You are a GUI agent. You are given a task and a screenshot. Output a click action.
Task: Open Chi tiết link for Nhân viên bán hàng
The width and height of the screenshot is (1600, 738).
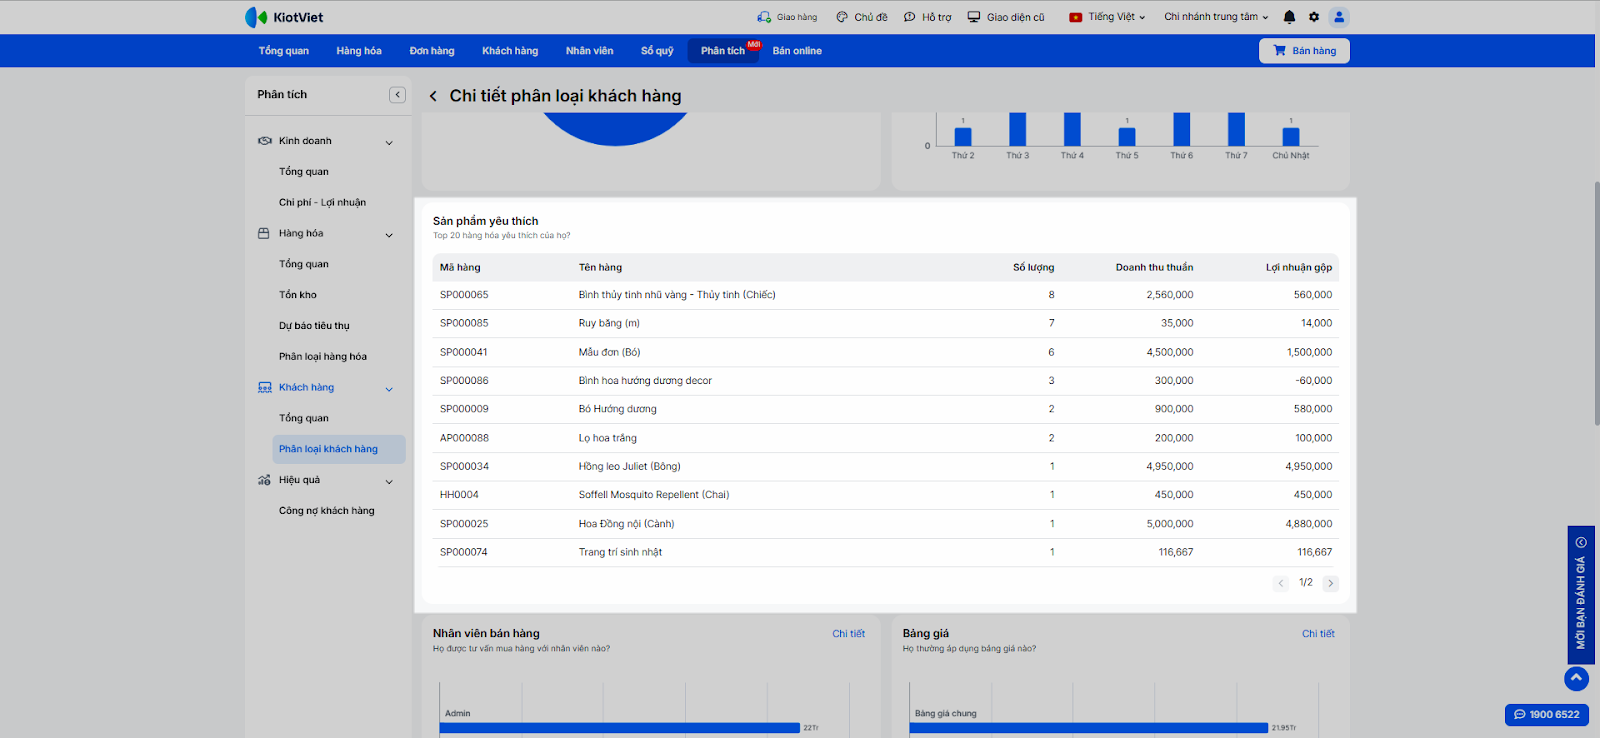click(x=848, y=634)
